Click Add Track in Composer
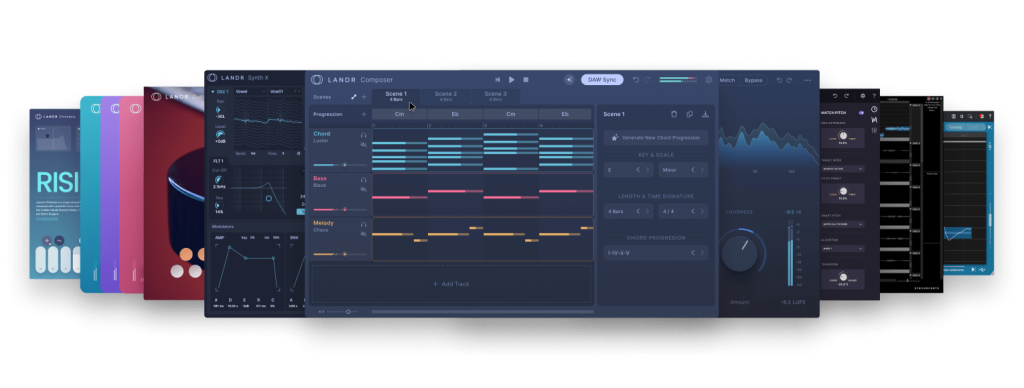 (x=451, y=284)
